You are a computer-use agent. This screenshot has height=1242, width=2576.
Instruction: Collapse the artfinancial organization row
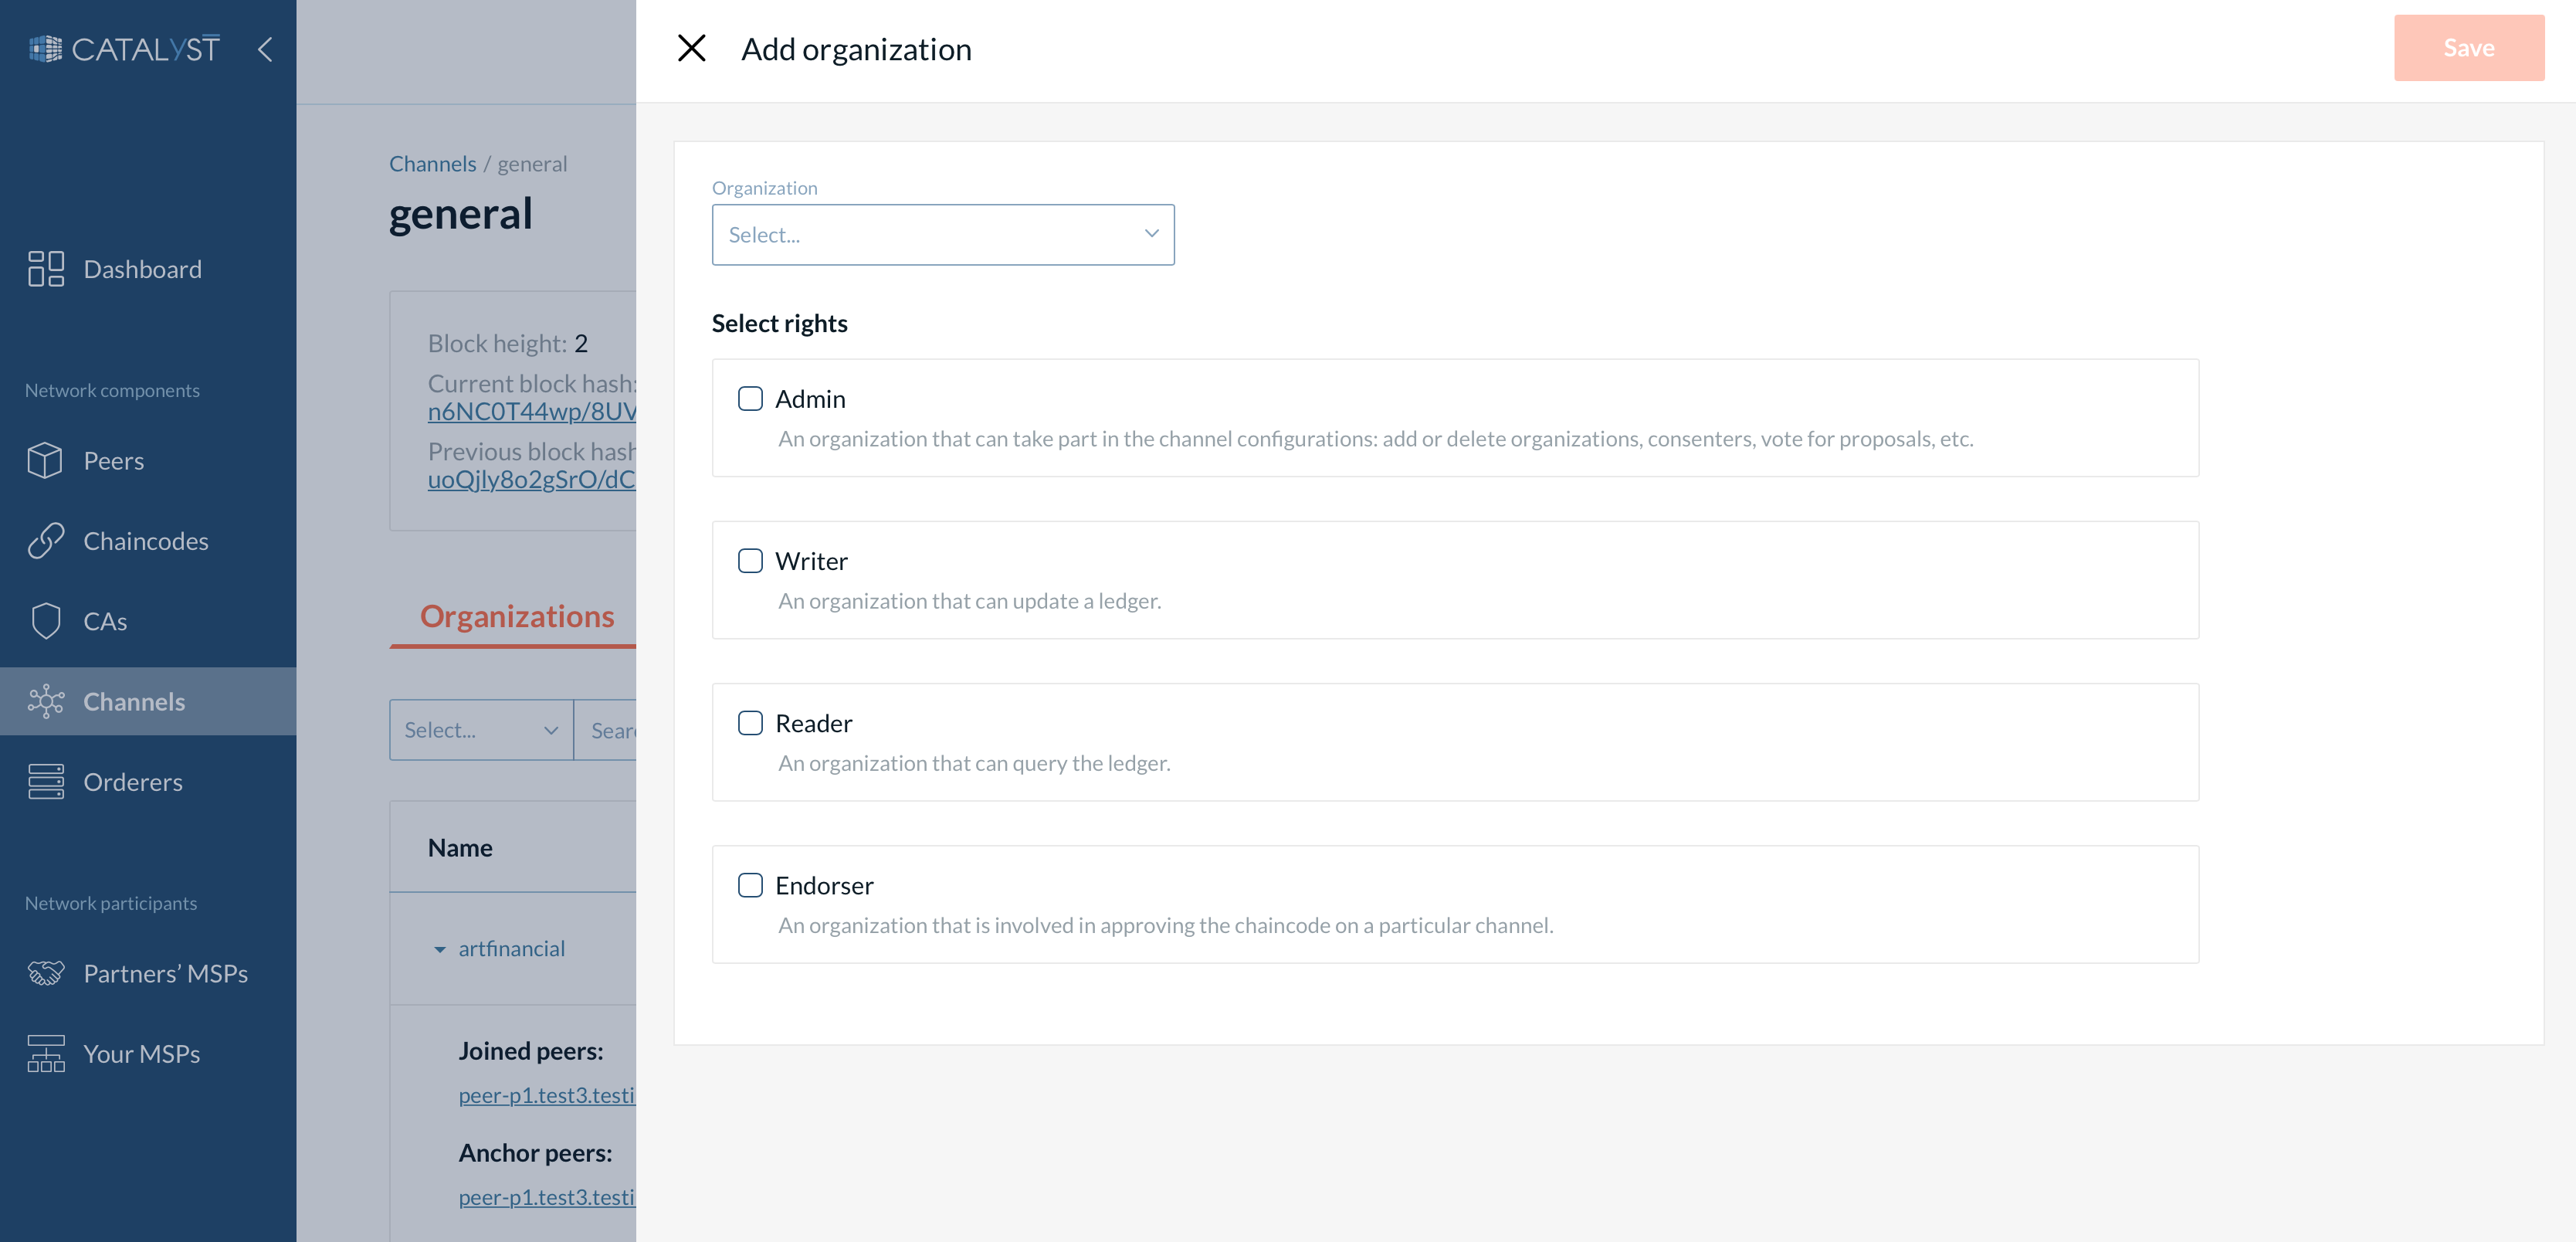(x=440, y=949)
